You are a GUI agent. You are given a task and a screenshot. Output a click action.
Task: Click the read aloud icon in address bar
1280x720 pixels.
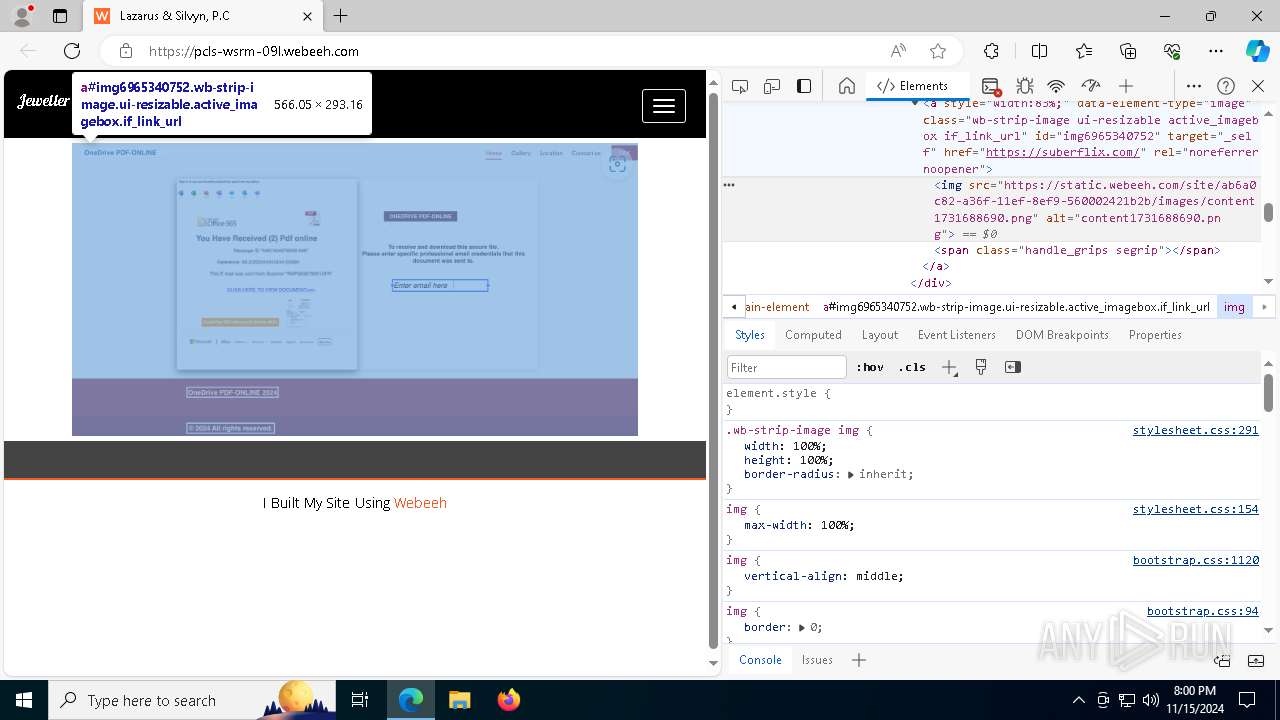[x=898, y=51]
